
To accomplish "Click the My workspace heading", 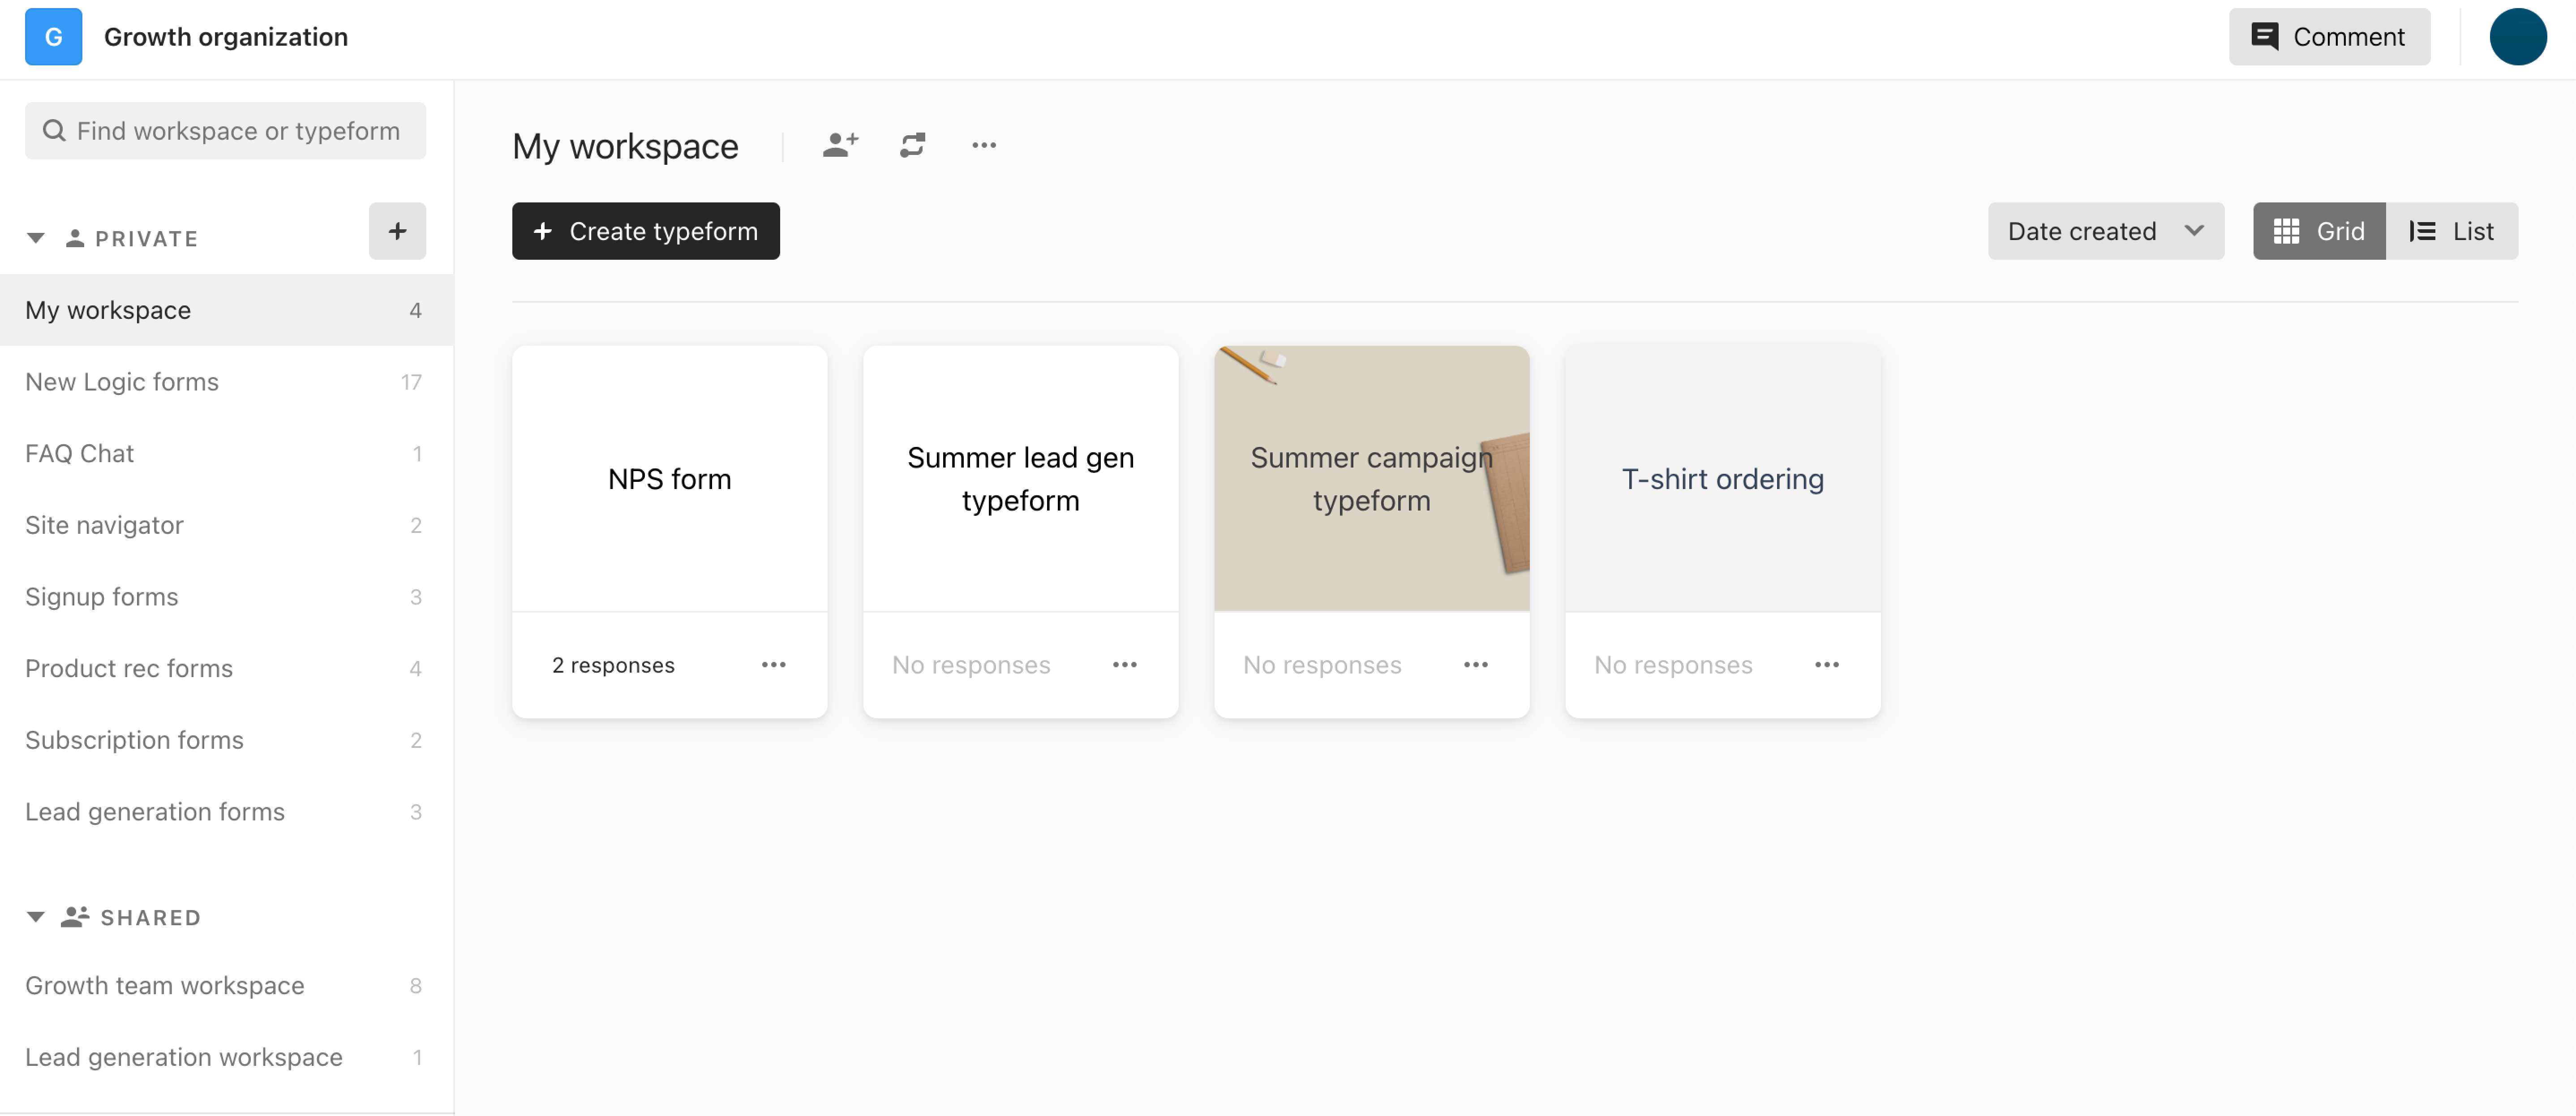I will pyautogui.click(x=625, y=146).
